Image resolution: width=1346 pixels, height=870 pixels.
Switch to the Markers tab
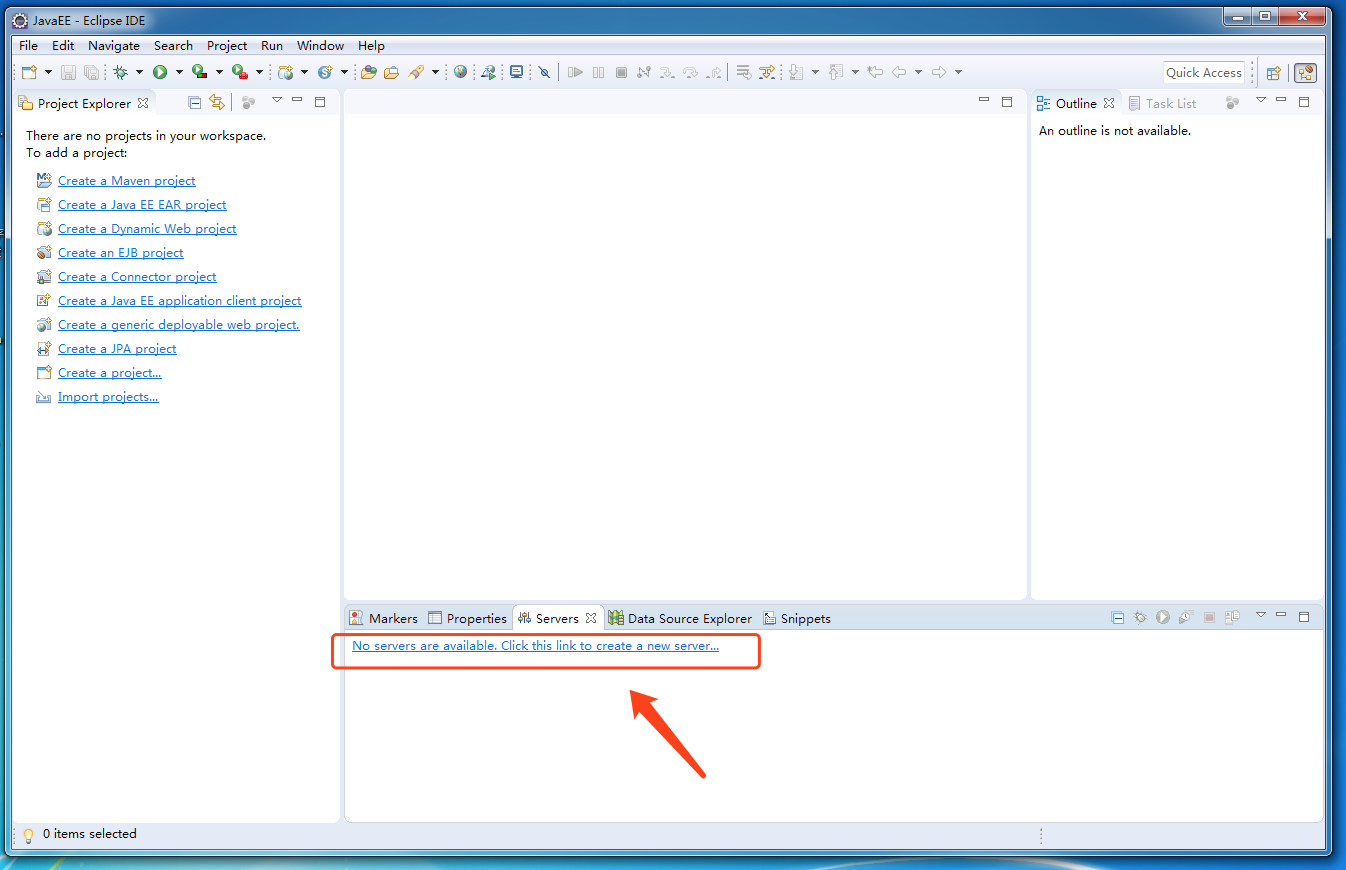pos(384,618)
